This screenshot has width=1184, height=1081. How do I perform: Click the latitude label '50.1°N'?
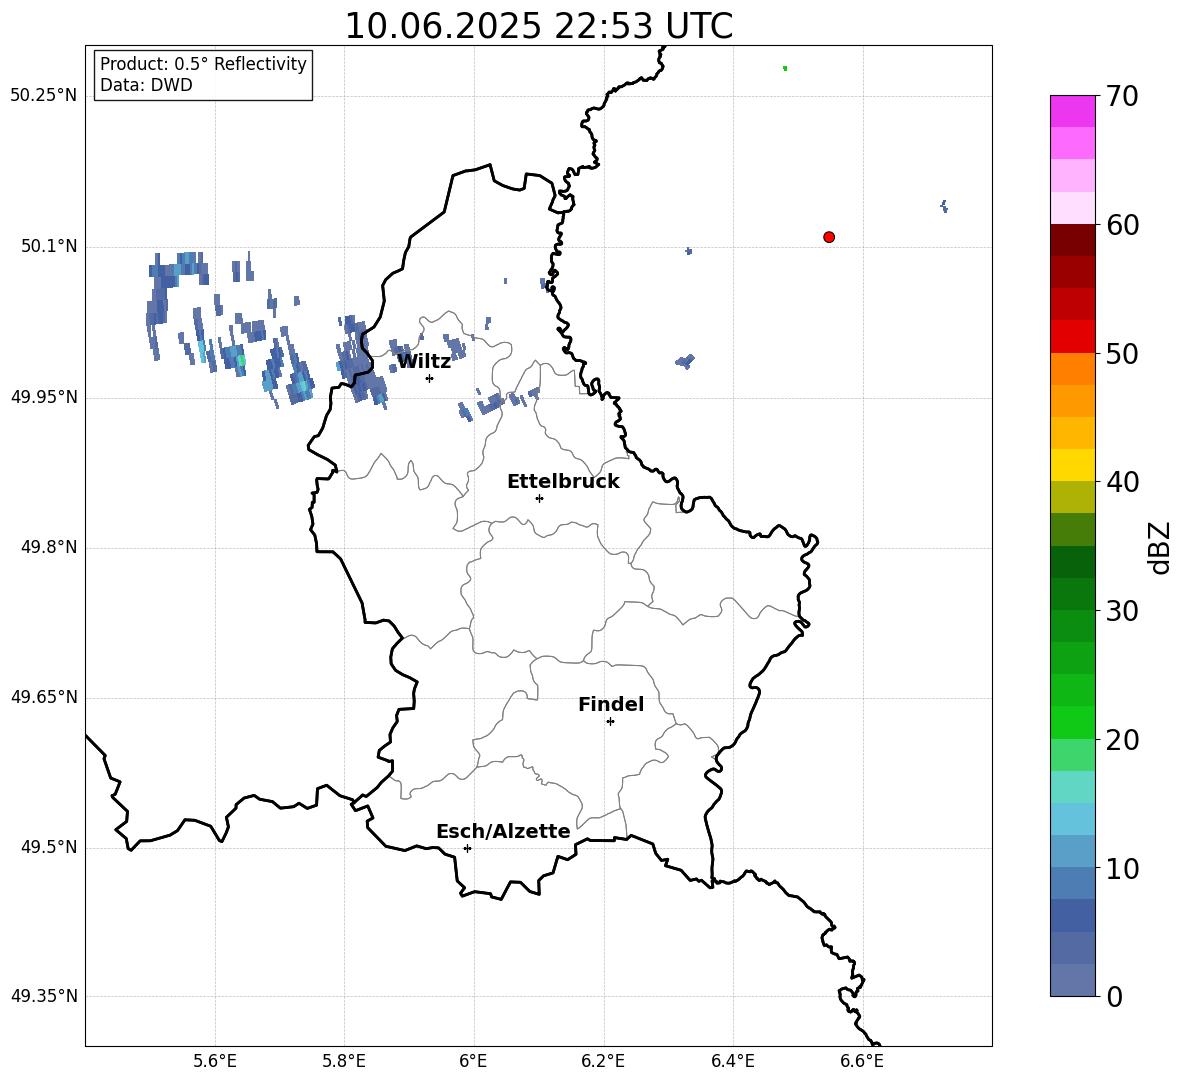tap(49, 246)
